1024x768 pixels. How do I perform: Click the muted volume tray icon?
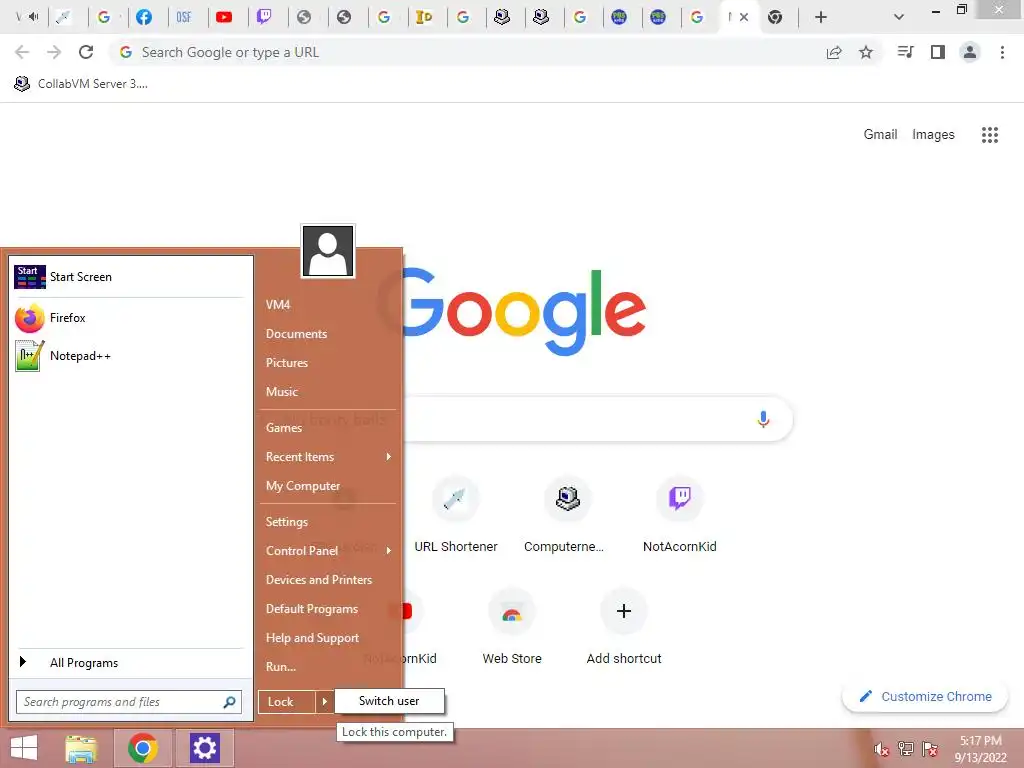click(x=882, y=750)
